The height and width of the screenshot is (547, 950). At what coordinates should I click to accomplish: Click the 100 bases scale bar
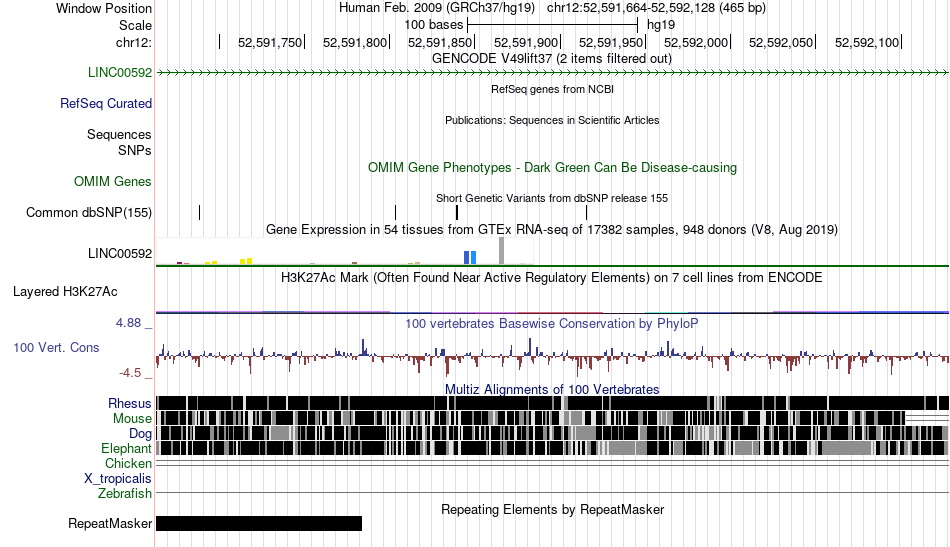pyautogui.click(x=553, y=25)
